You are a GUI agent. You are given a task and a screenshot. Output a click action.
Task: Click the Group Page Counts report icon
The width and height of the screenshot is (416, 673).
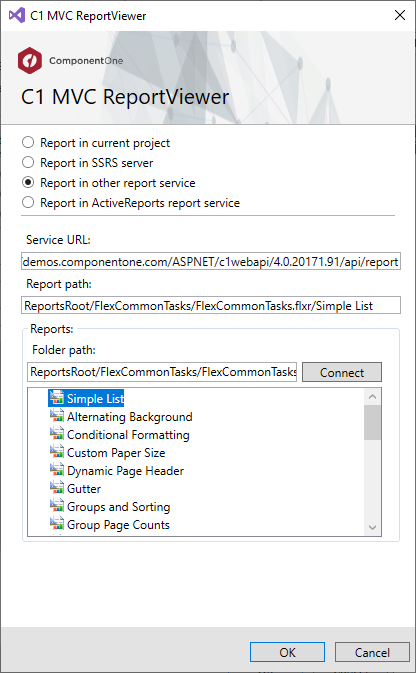click(57, 524)
